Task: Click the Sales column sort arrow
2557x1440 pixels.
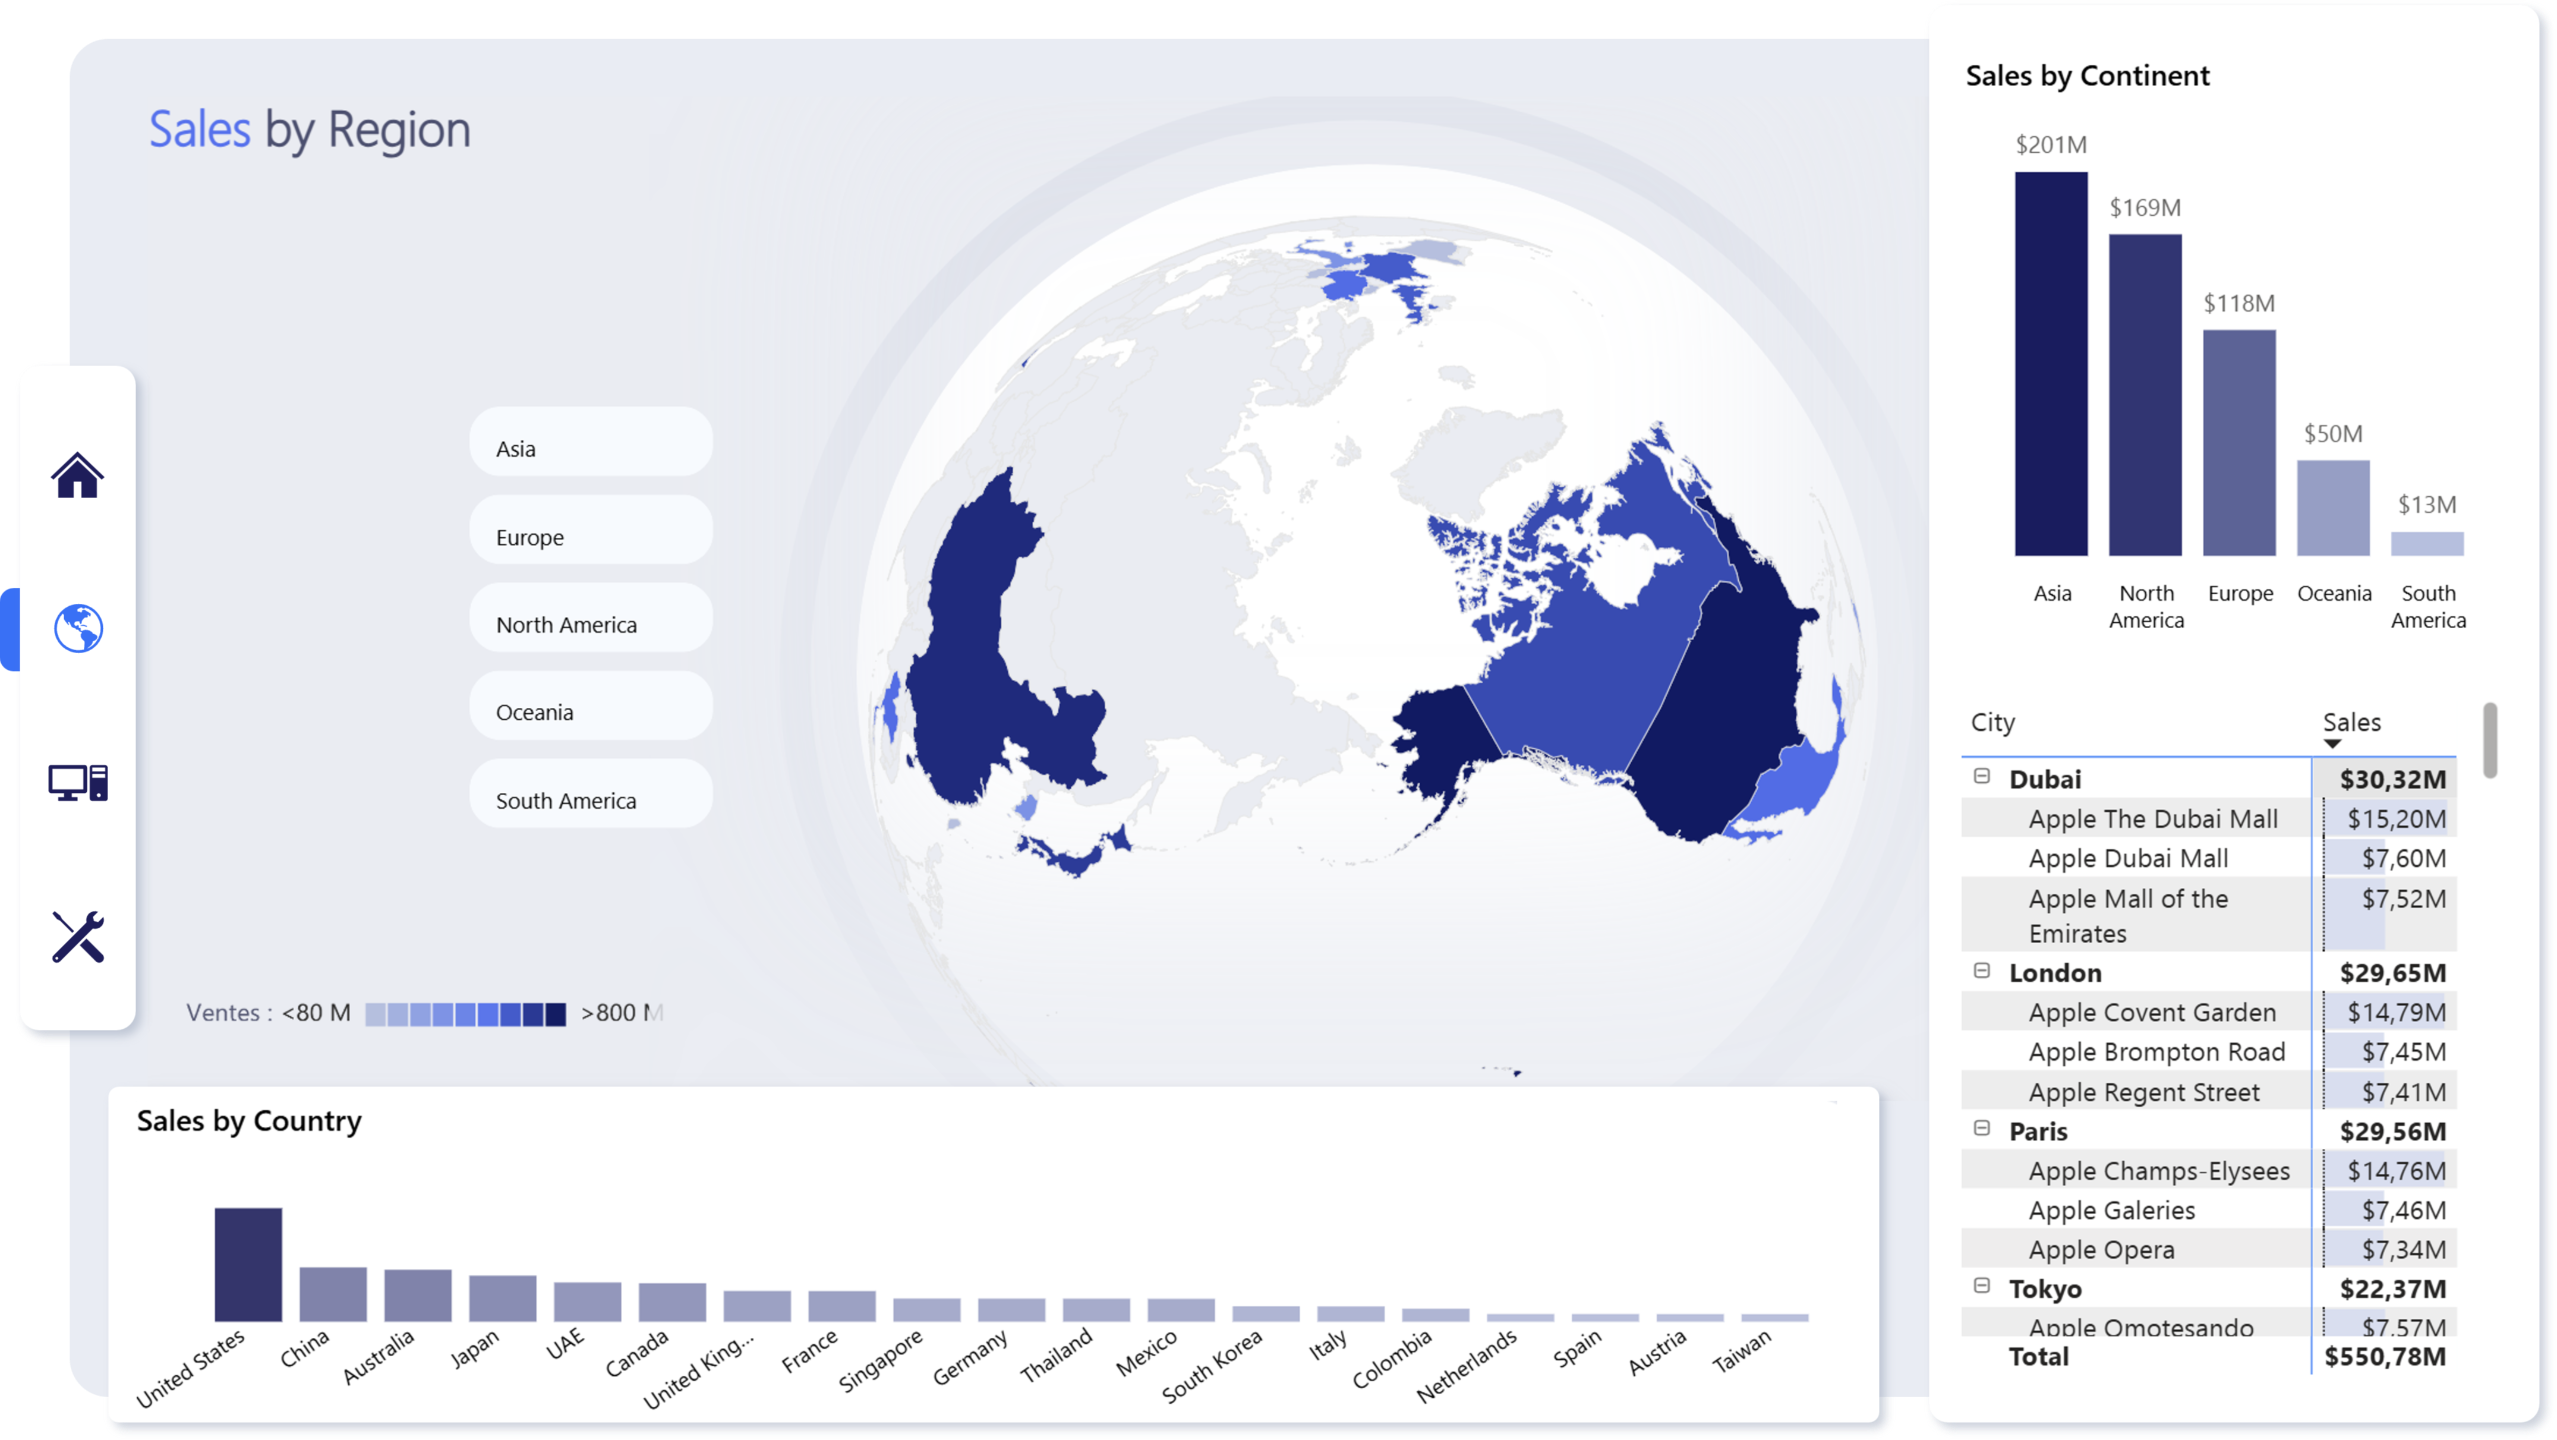Action: (x=2332, y=744)
